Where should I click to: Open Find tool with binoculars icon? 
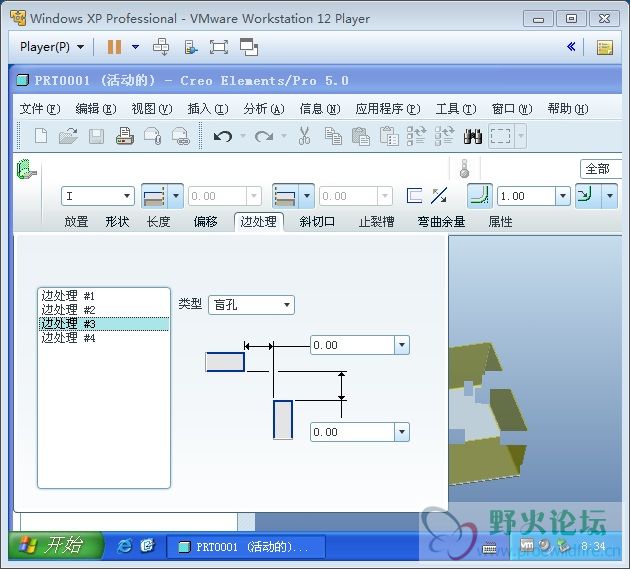pos(472,136)
